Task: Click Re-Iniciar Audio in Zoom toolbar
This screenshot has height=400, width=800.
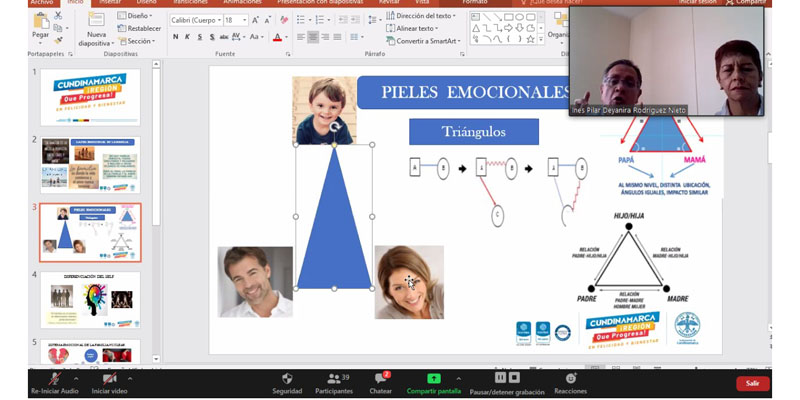Action: (55, 383)
